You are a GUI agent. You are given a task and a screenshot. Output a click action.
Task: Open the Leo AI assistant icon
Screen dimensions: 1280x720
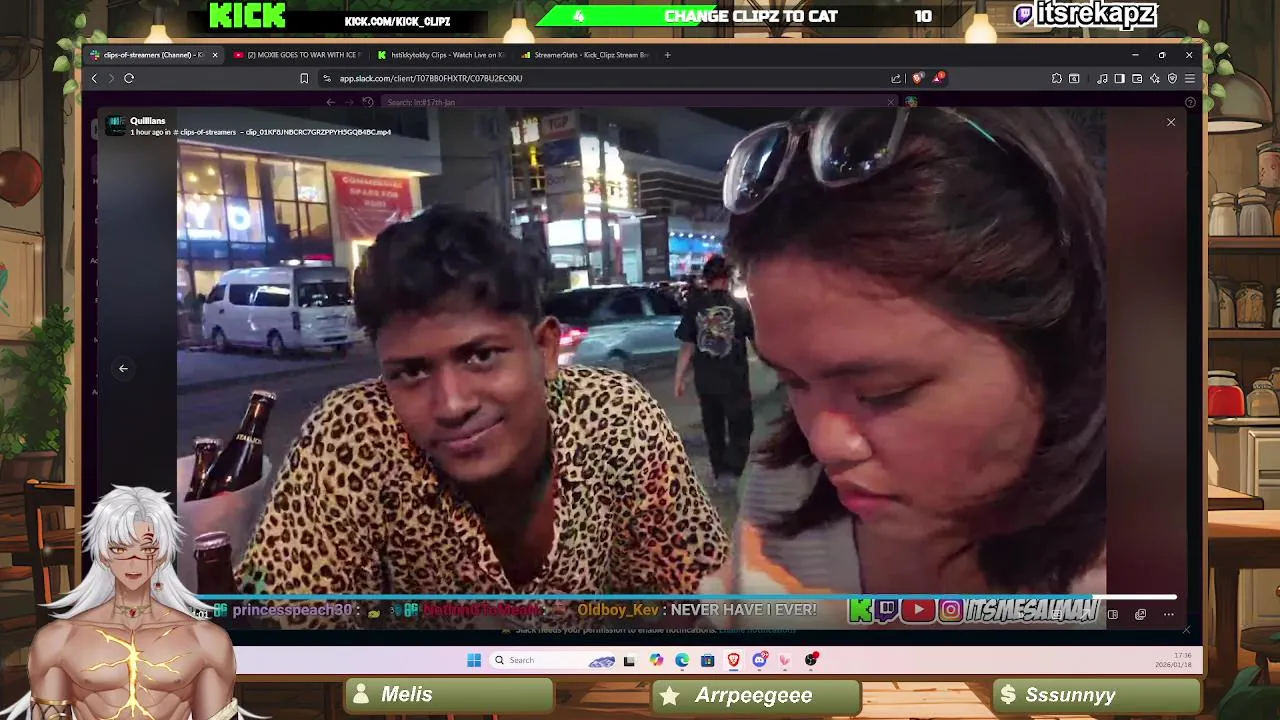click(x=1155, y=78)
